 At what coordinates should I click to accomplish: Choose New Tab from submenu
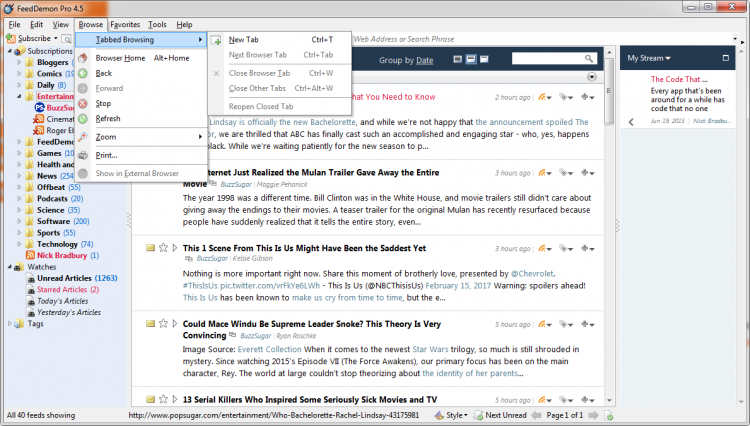(x=280, y=40)
